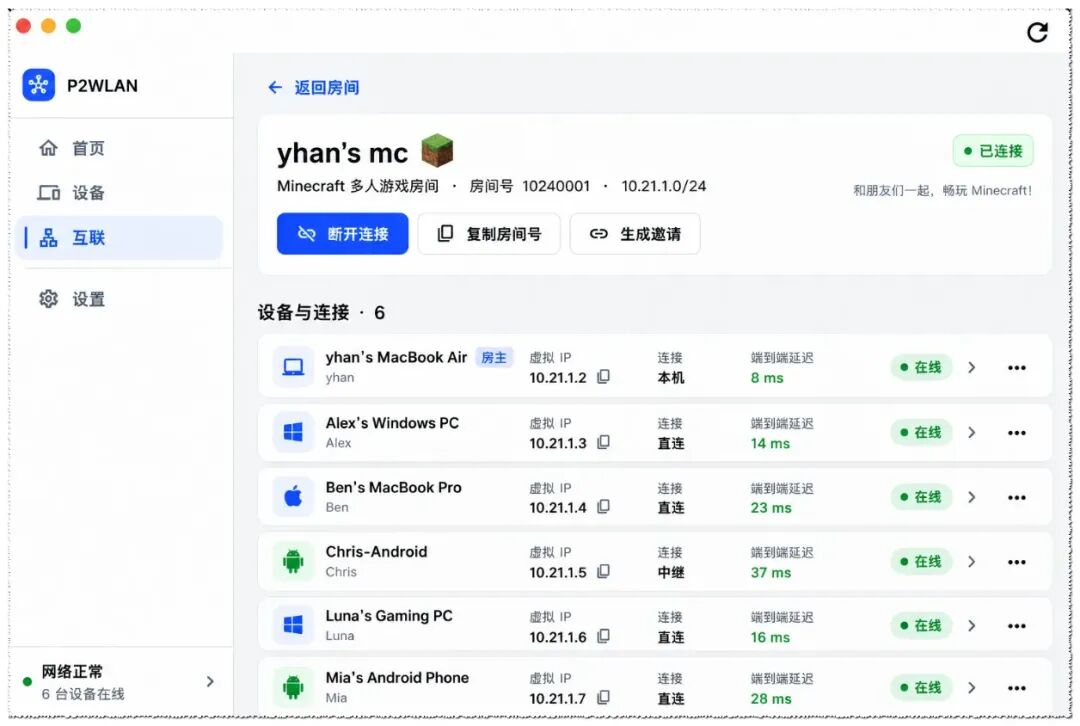1080x726 pixels.
Task: Click Android icon of Mia's Android Phone
Action: coord(293,687)
